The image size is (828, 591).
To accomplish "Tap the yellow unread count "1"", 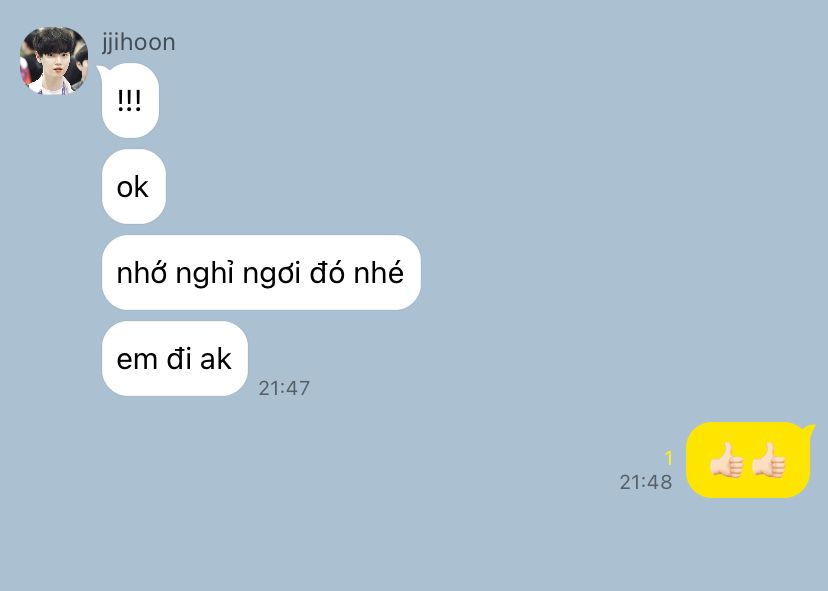I will [x=669, y=458].
